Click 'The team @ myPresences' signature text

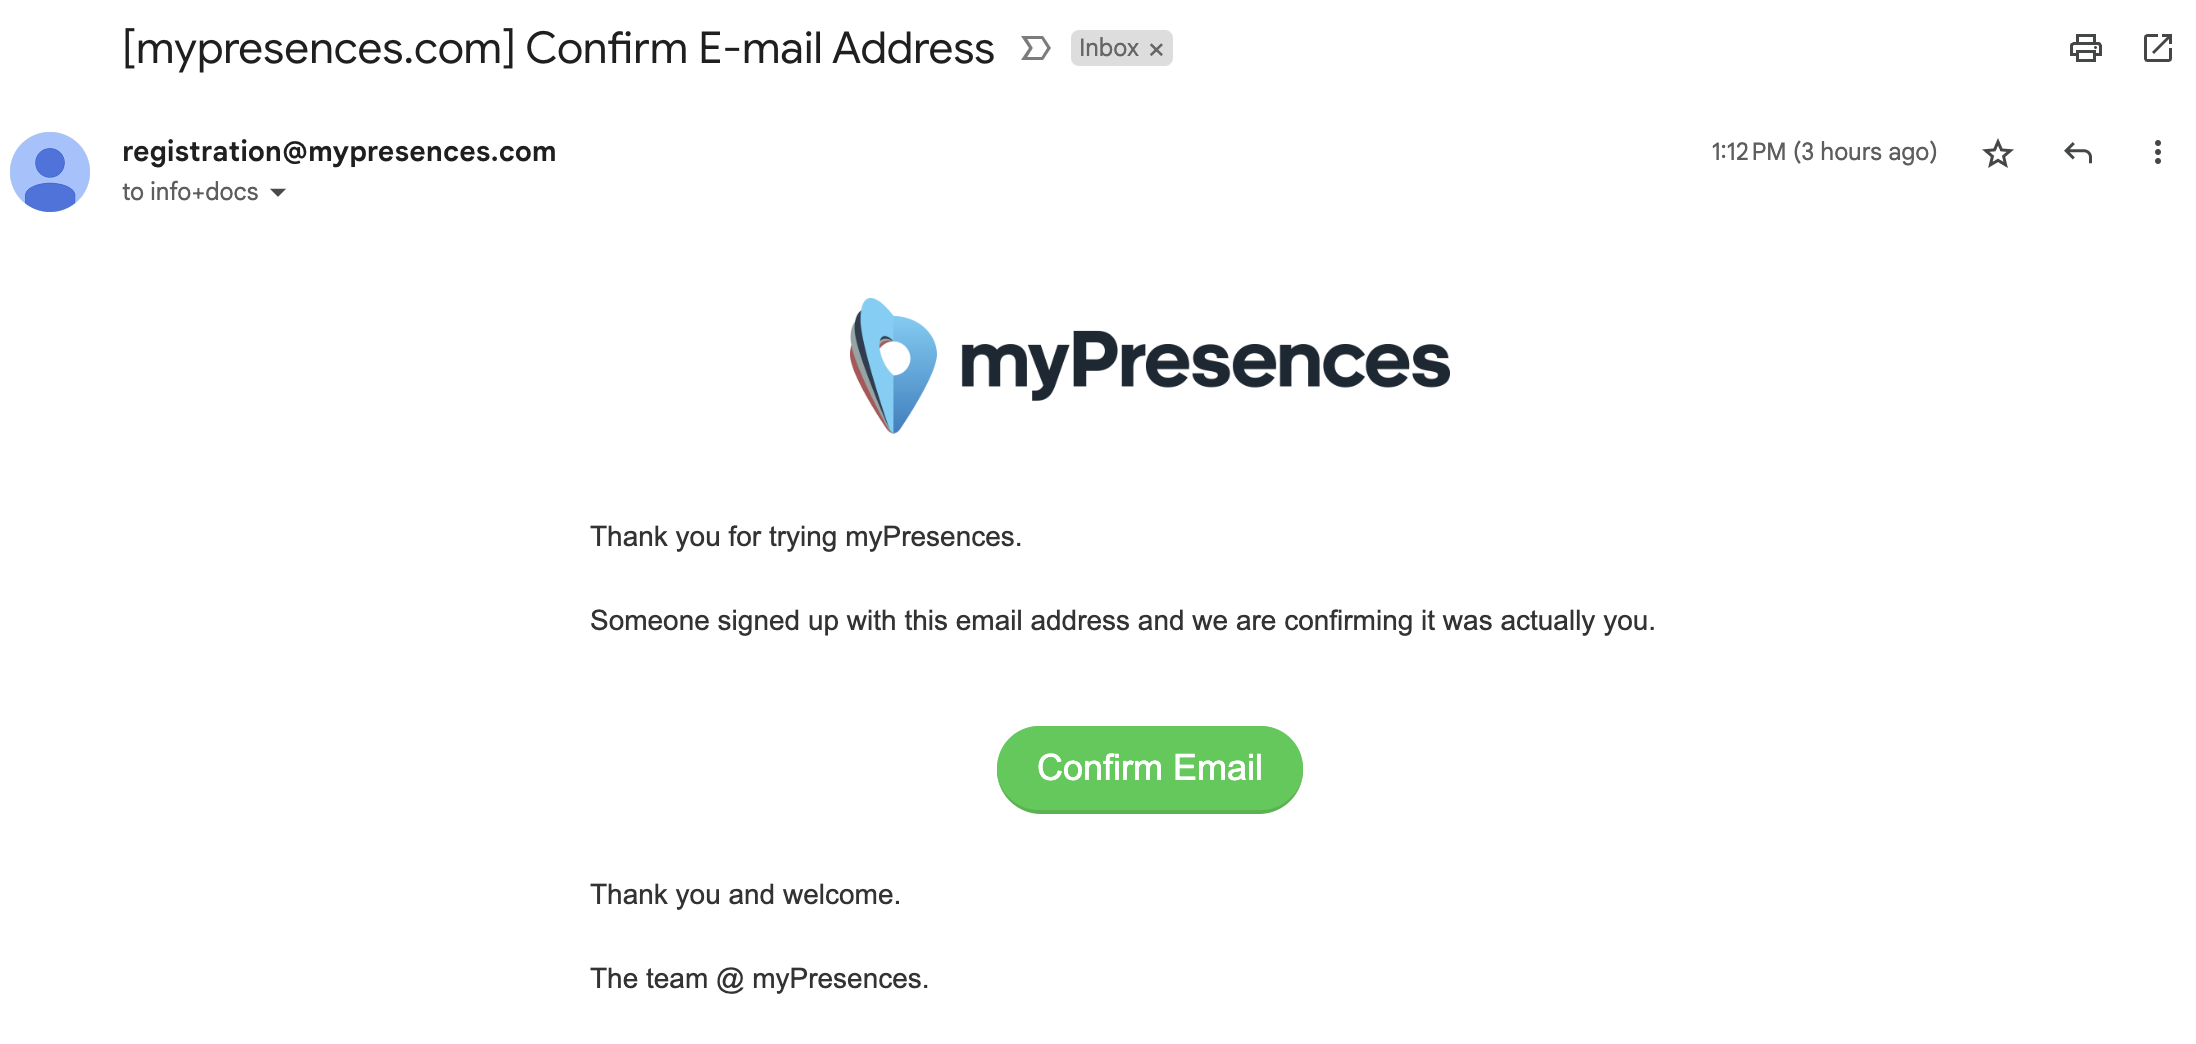759,979
